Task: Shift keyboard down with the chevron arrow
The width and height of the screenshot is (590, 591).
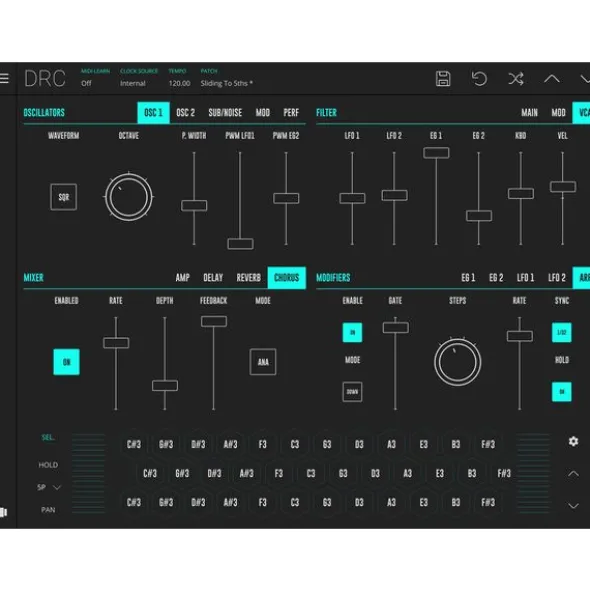Action: (573, 506)
